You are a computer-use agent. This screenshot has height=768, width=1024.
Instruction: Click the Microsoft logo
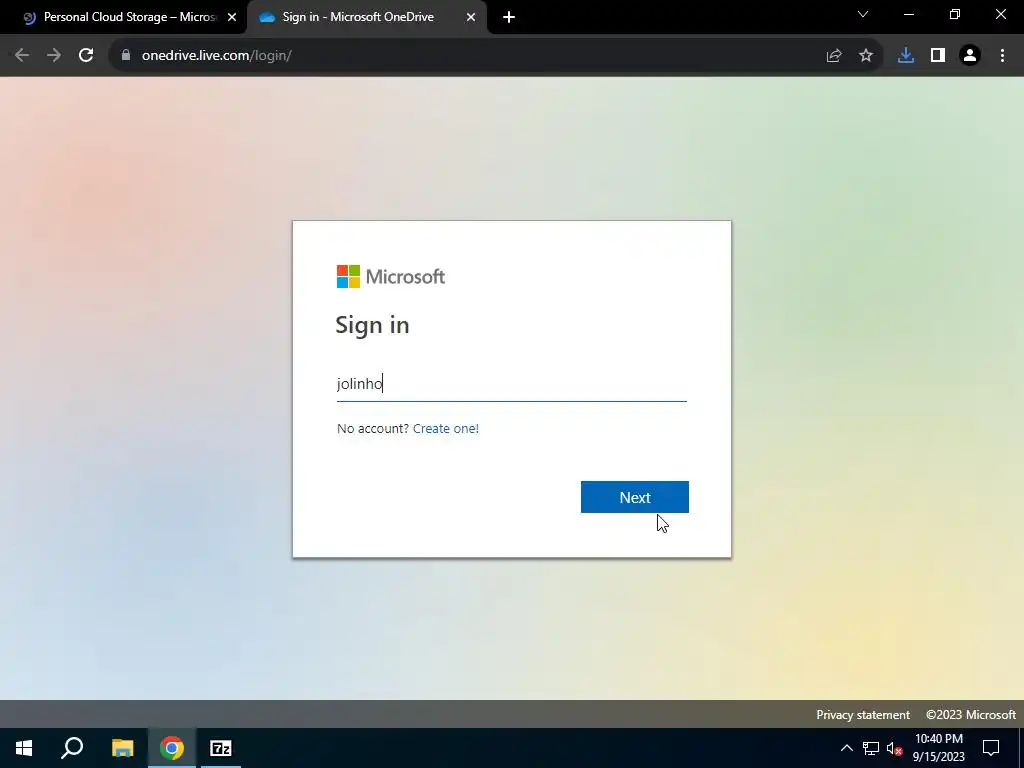(x=391, y=276)
